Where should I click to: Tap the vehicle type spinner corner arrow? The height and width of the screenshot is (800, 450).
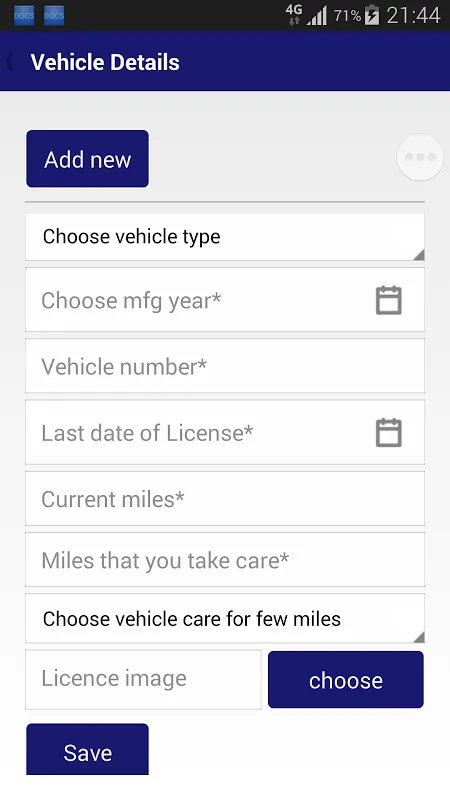[x=419, y=255]
